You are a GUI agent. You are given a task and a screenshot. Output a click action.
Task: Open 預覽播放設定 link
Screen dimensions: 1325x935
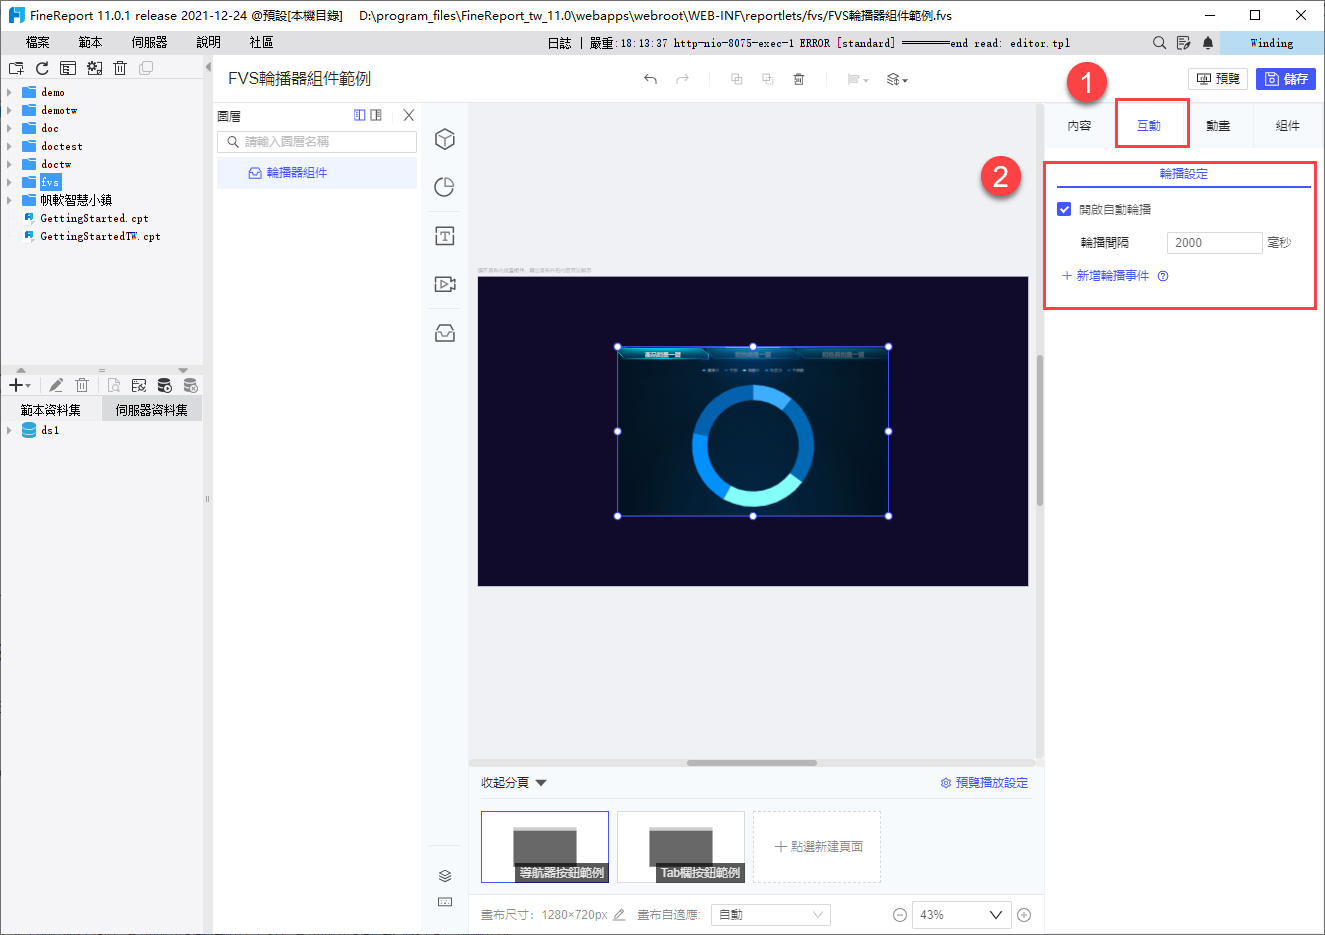tap(984, 783)
